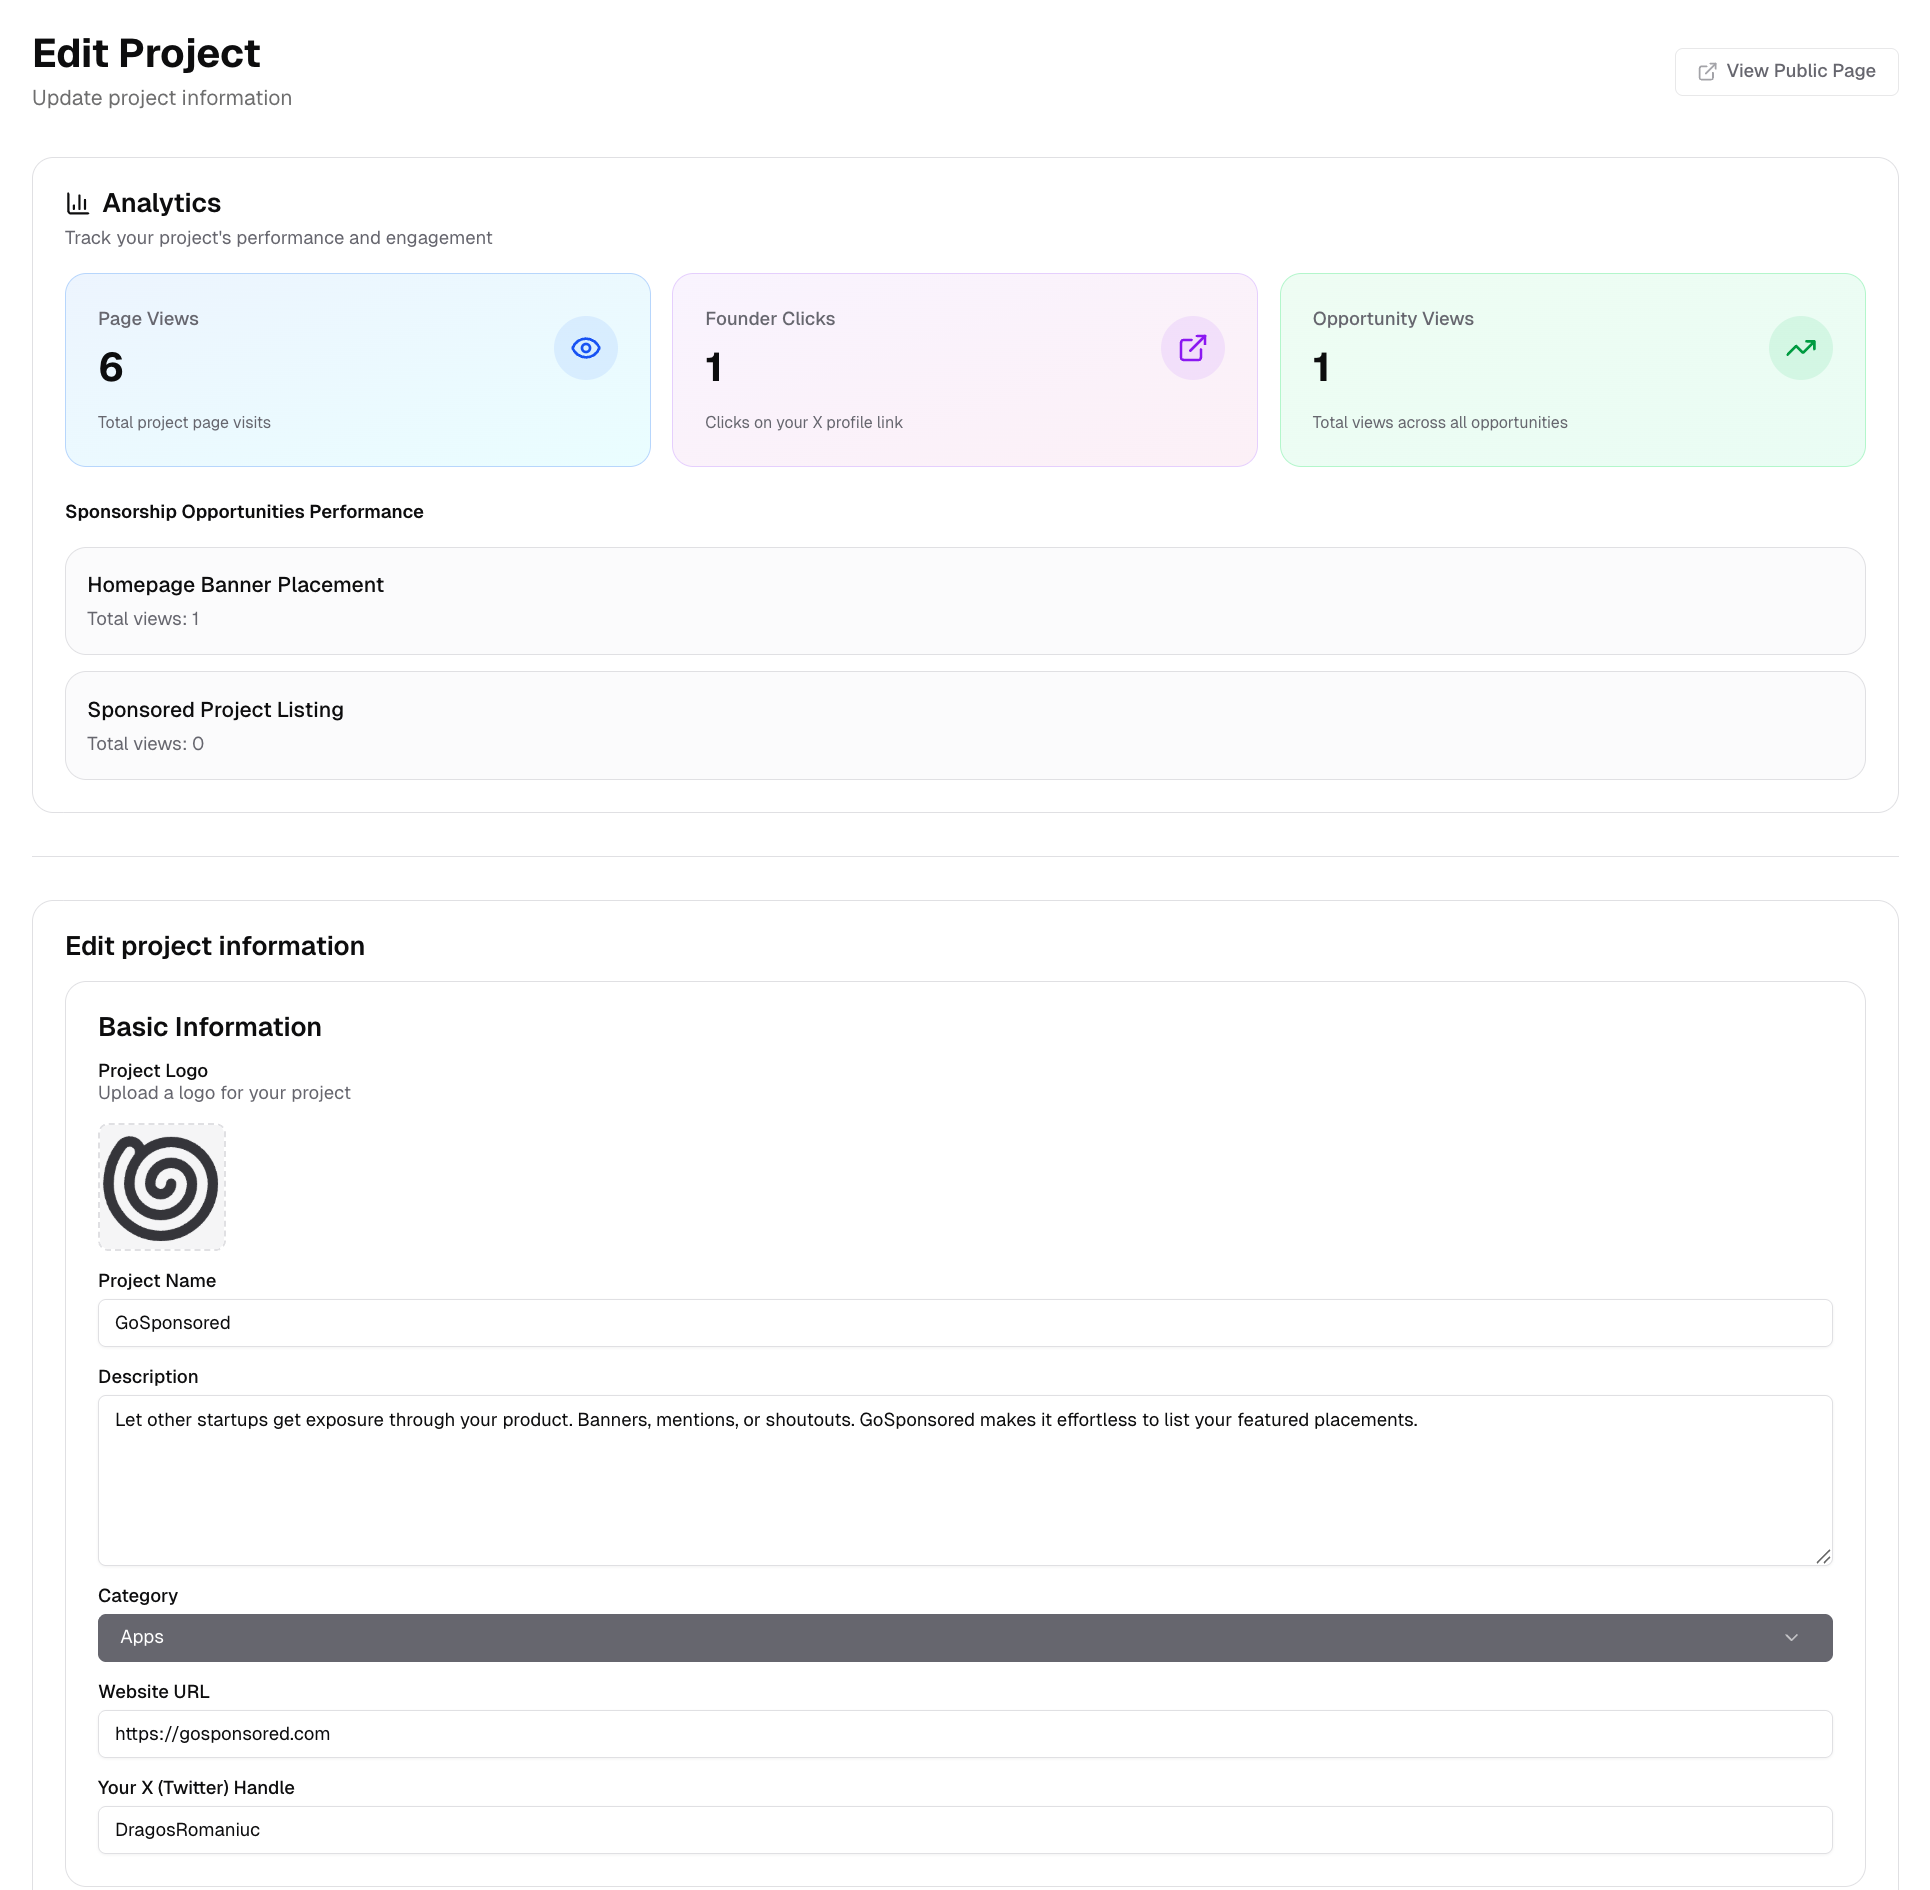Click the View Public Page button
The image size is (1930, 1890).
tap(1786, 71)
